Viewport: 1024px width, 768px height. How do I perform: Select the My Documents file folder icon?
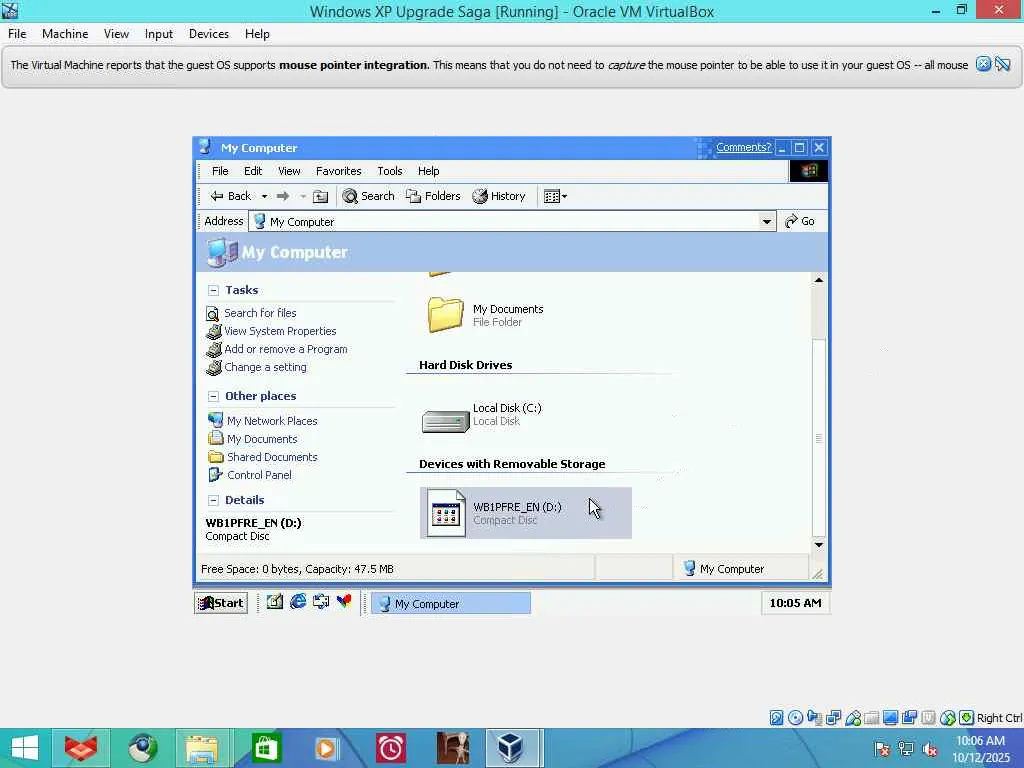point(445,314)
